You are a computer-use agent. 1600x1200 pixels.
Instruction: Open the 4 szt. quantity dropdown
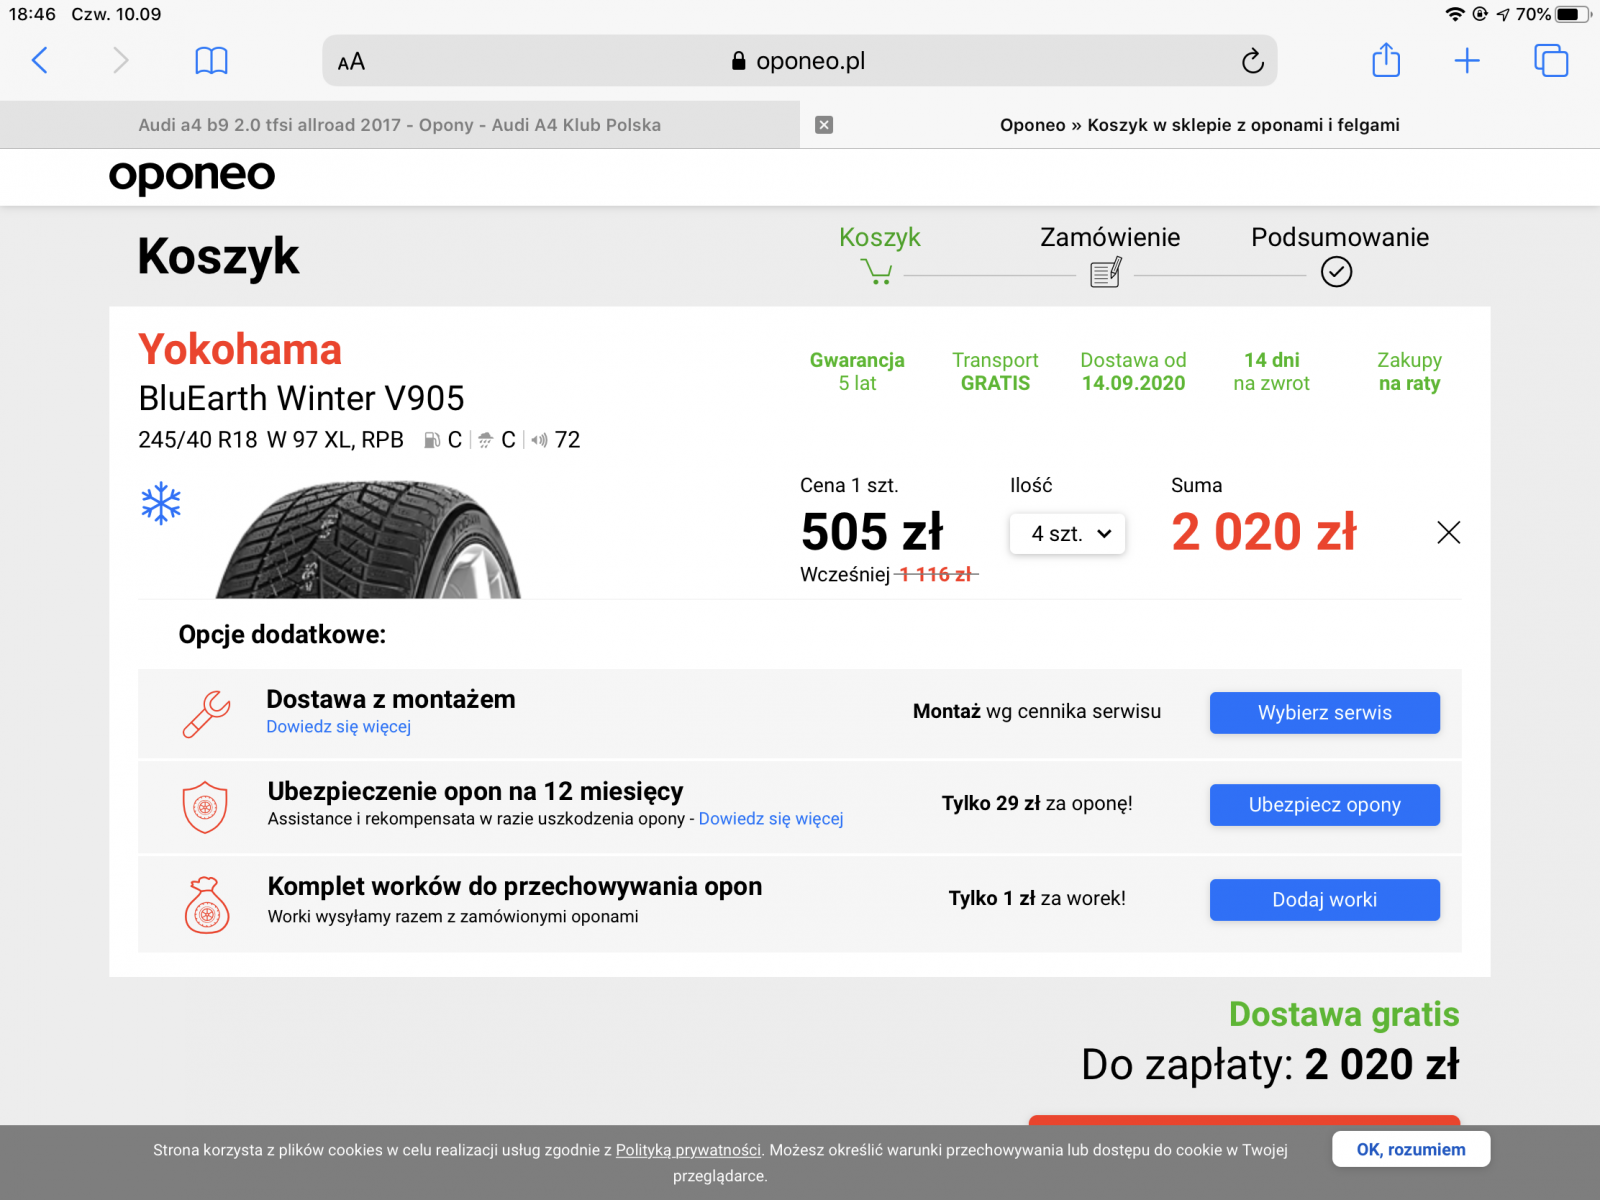coord(1067,534)
